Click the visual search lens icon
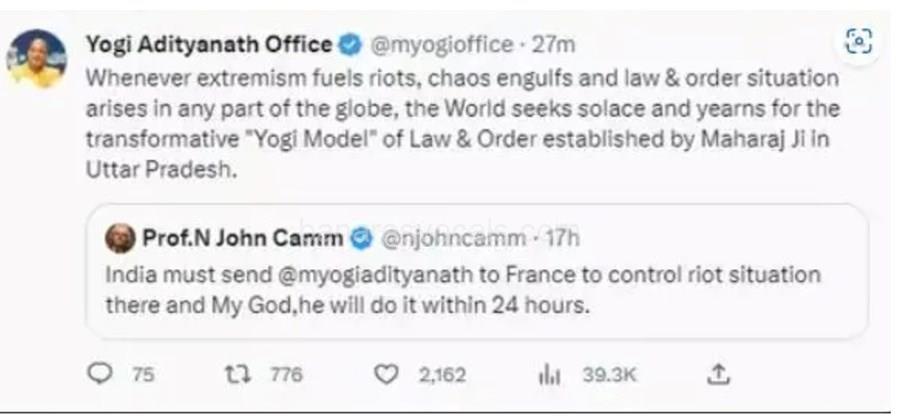The height and width of the screenshot is (418, 900). tap(858, 41)
